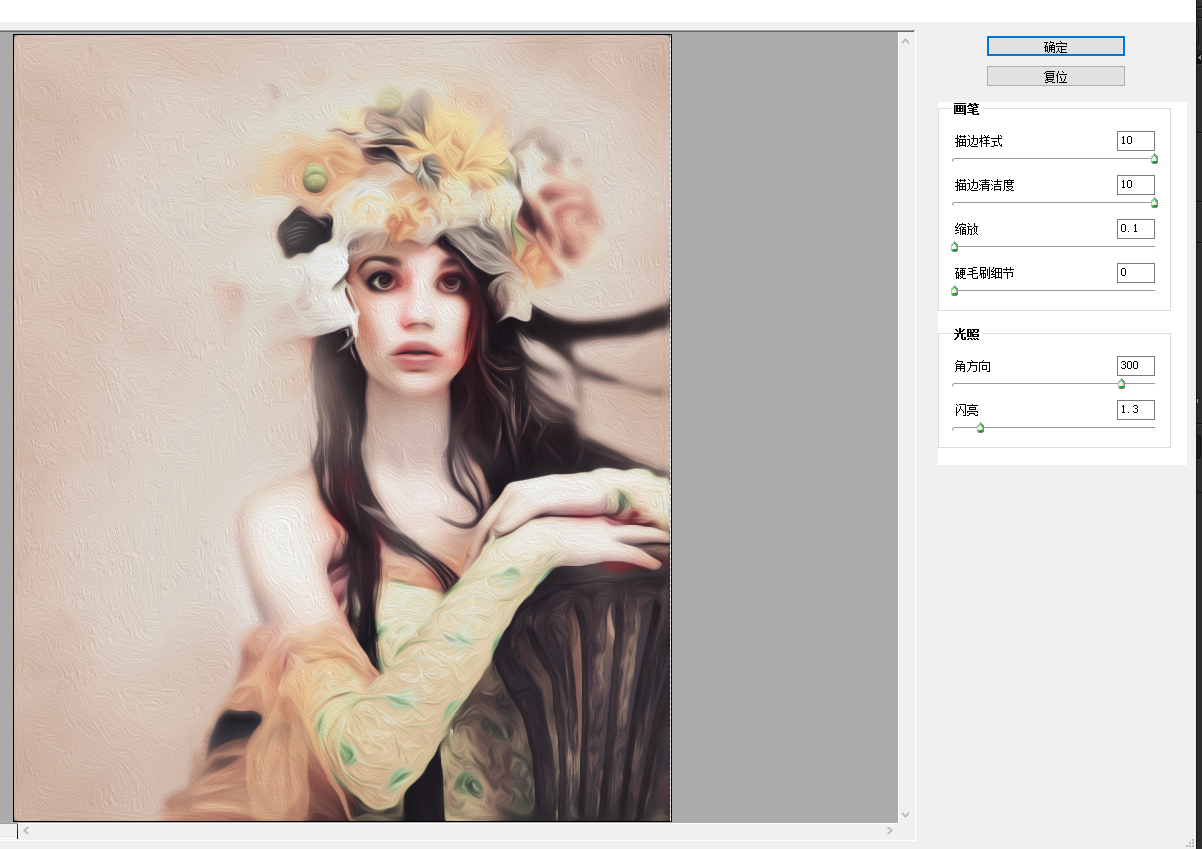Click the 角方向 slider handle

[1121, 384]
